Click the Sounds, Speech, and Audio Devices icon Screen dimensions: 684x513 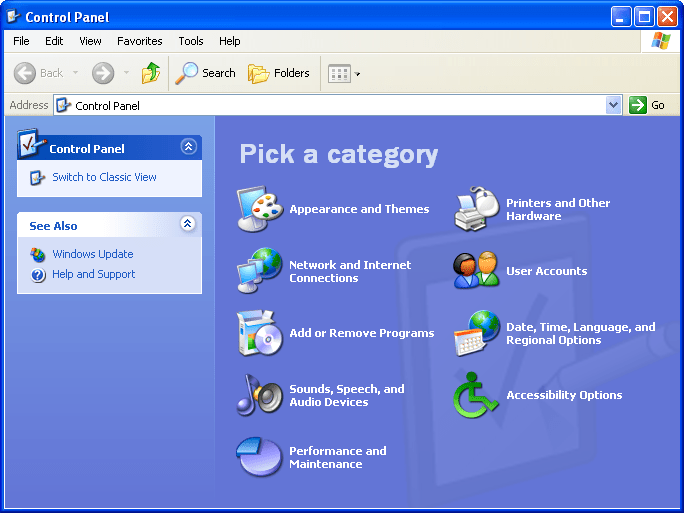[x=260, y=395]
